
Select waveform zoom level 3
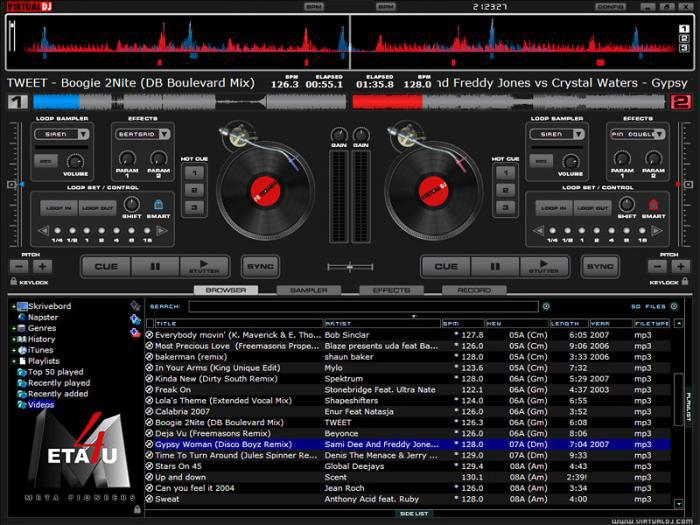pos(684,48)
